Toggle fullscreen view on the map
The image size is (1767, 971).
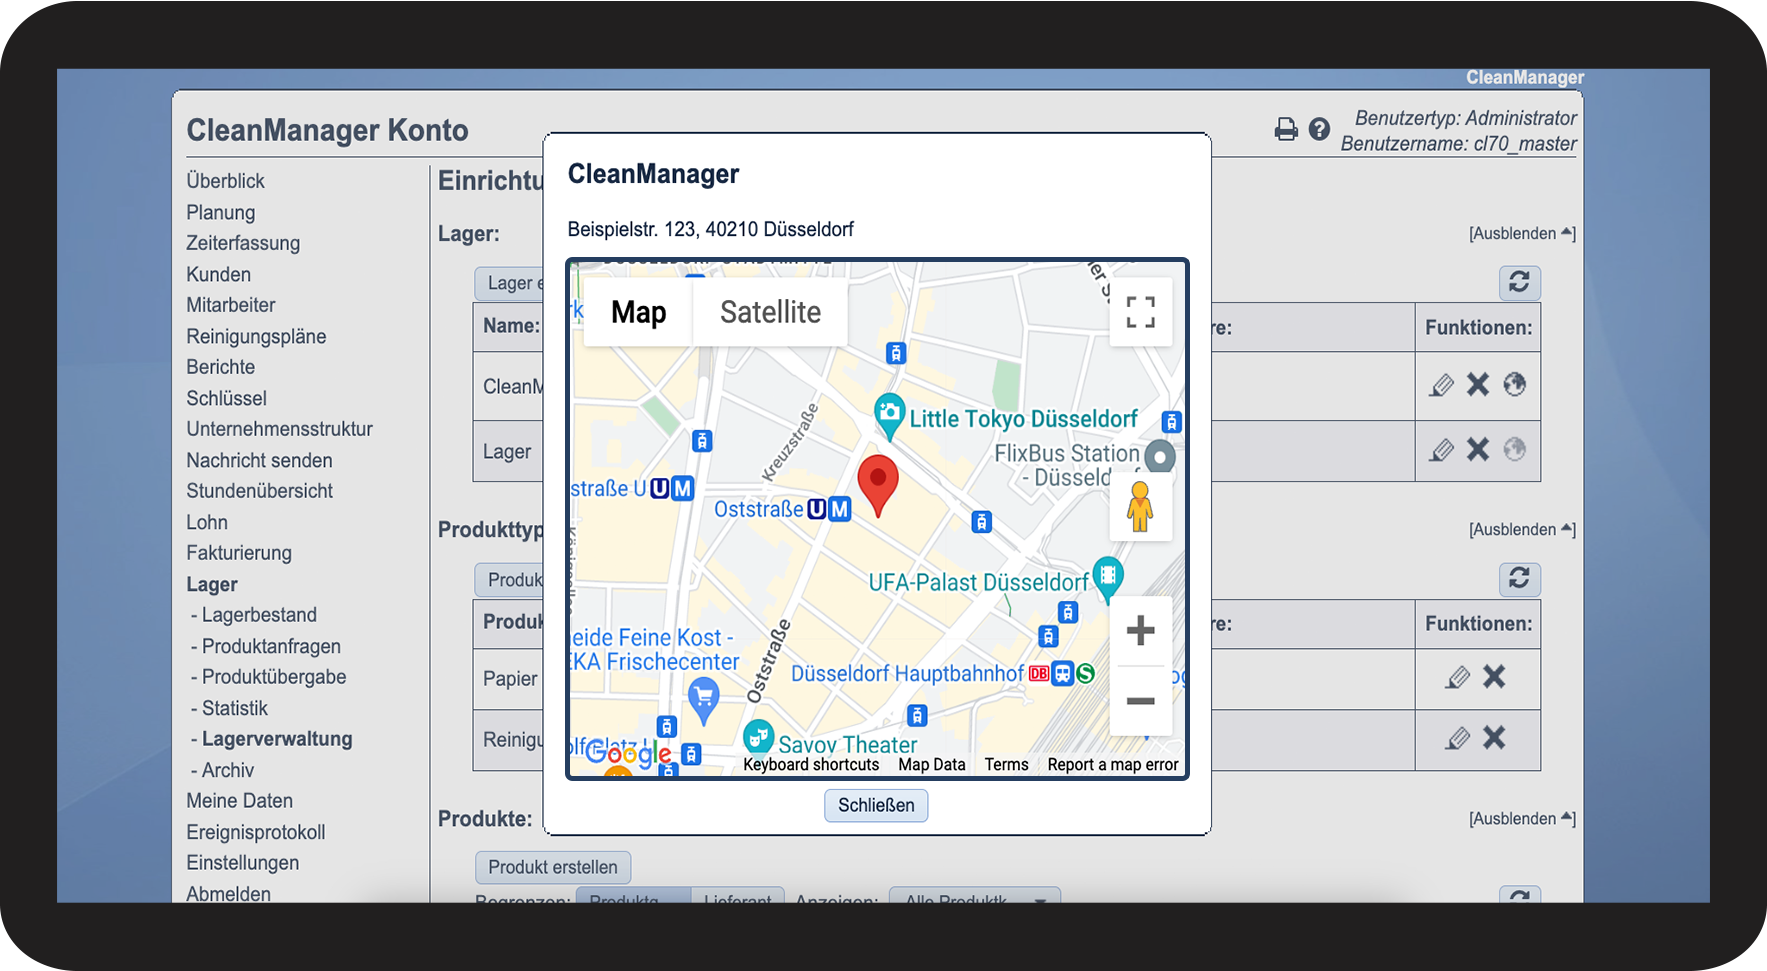(x=1140, y=312)
